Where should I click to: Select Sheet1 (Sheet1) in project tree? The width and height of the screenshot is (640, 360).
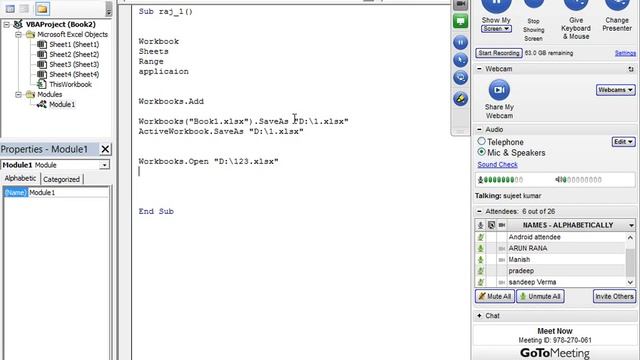74,44
